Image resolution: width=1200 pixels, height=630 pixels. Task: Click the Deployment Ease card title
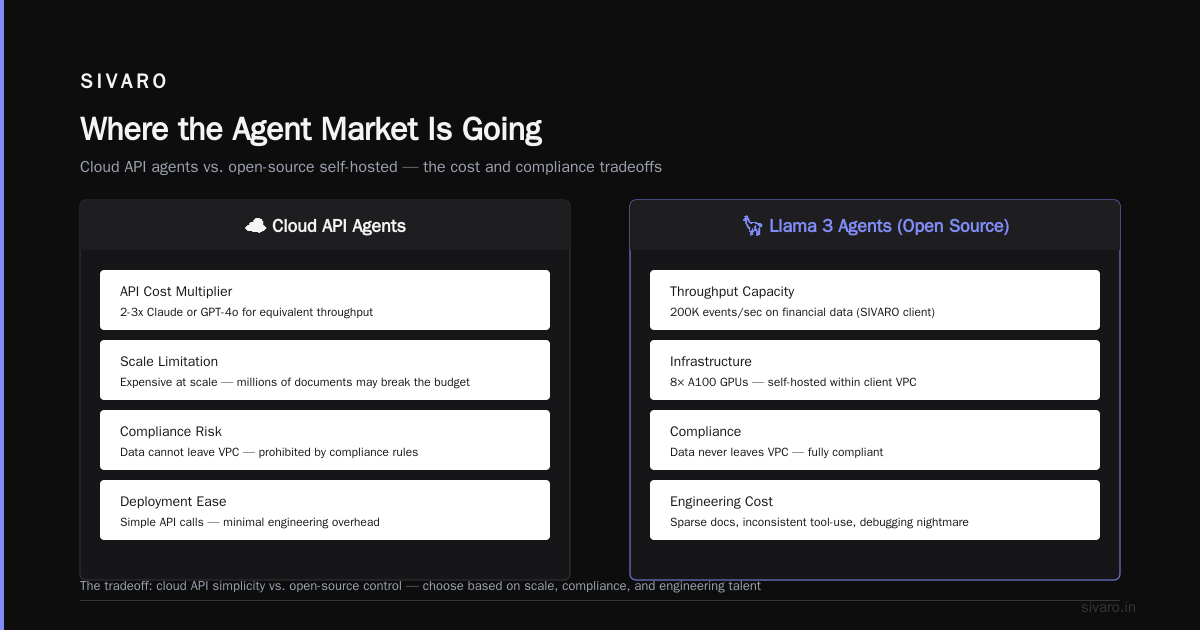tap(173, 502)
